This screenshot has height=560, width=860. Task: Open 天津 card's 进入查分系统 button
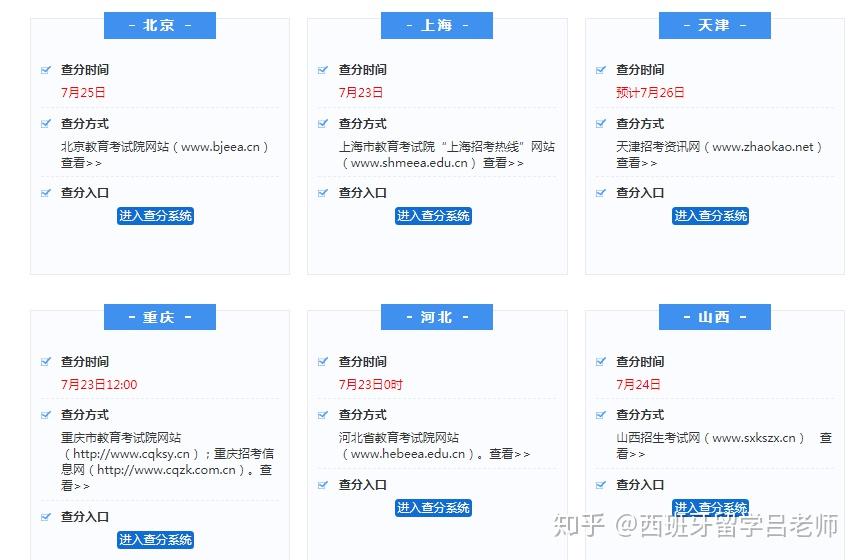(710, 216)
